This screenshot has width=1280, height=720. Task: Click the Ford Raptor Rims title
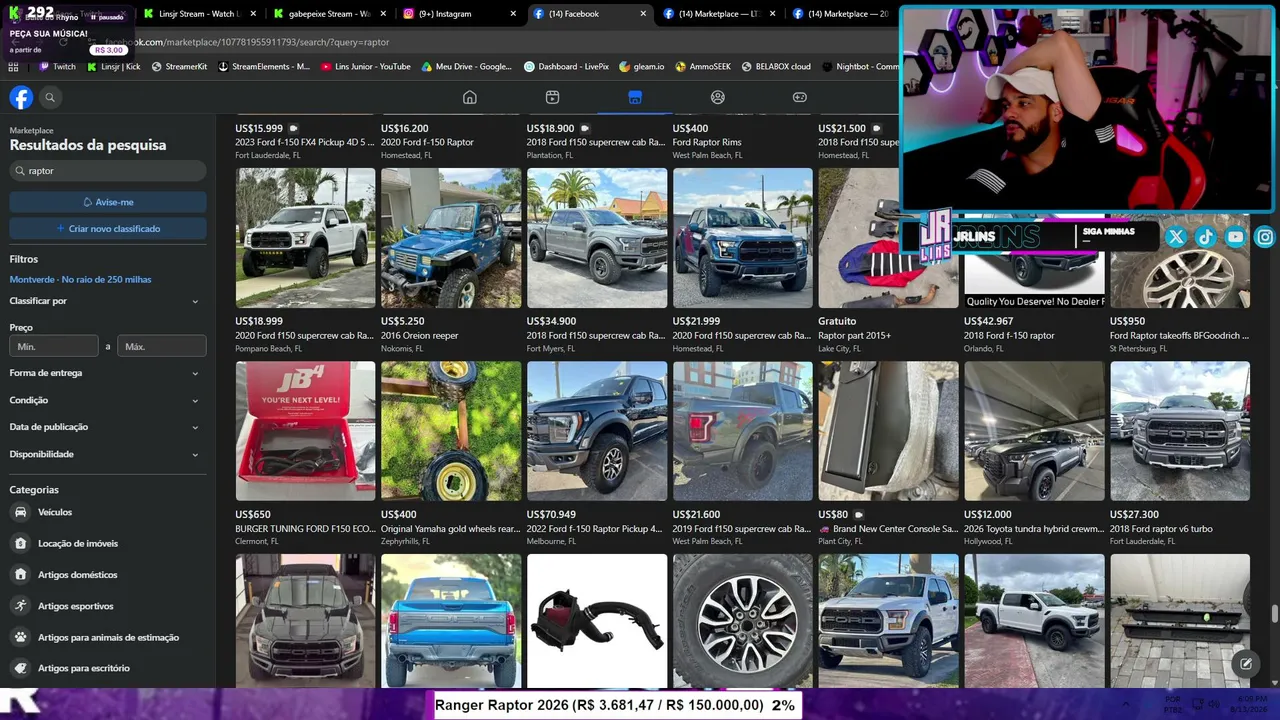[x=707, y=143]
